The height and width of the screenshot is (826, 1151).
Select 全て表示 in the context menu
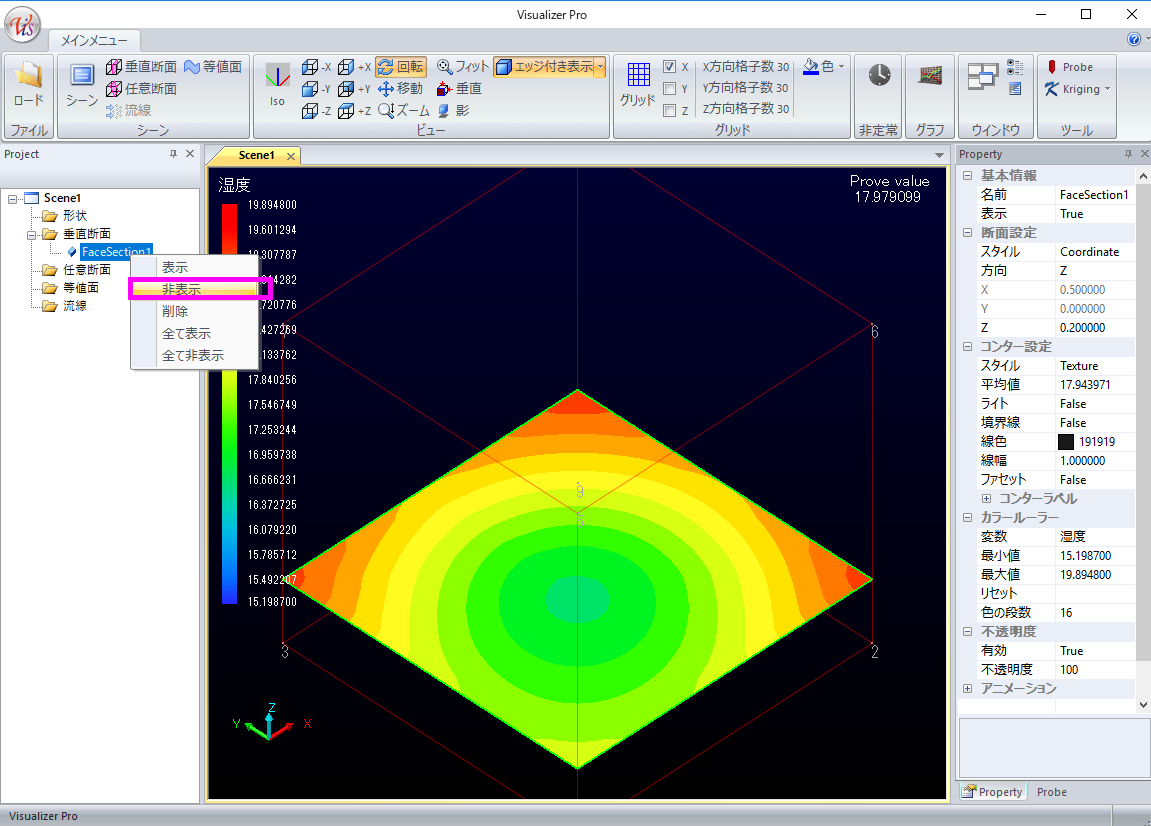[x=186, y=333]
